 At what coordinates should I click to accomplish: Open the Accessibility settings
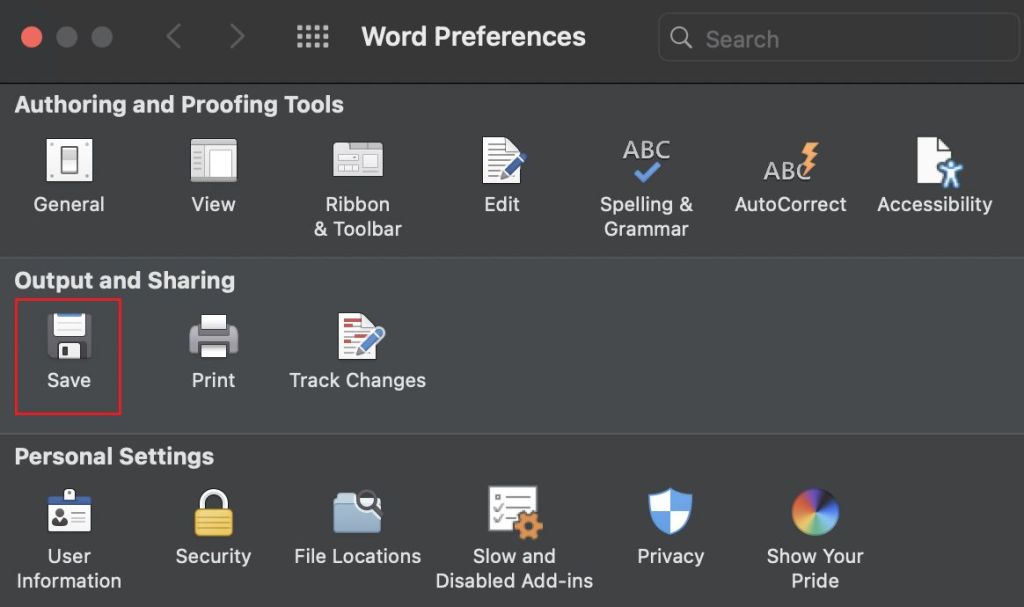click(x=934, y=178)
